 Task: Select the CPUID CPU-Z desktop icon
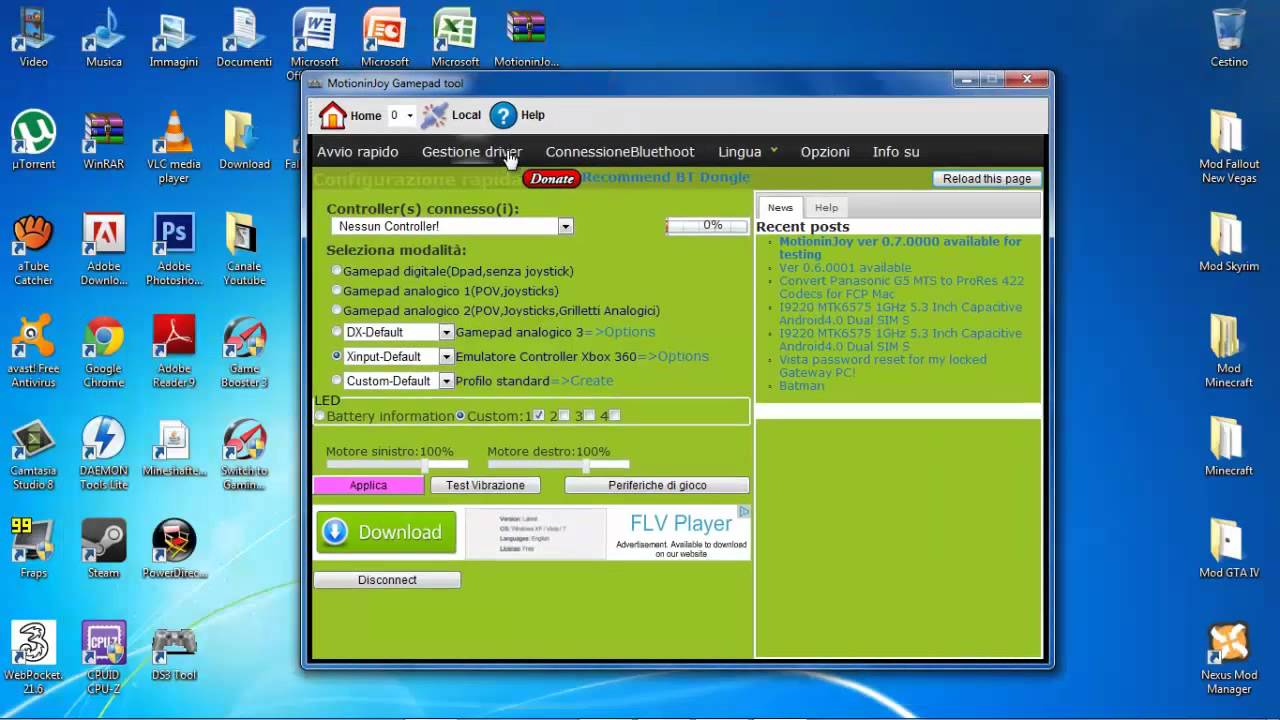pos(104,657)
